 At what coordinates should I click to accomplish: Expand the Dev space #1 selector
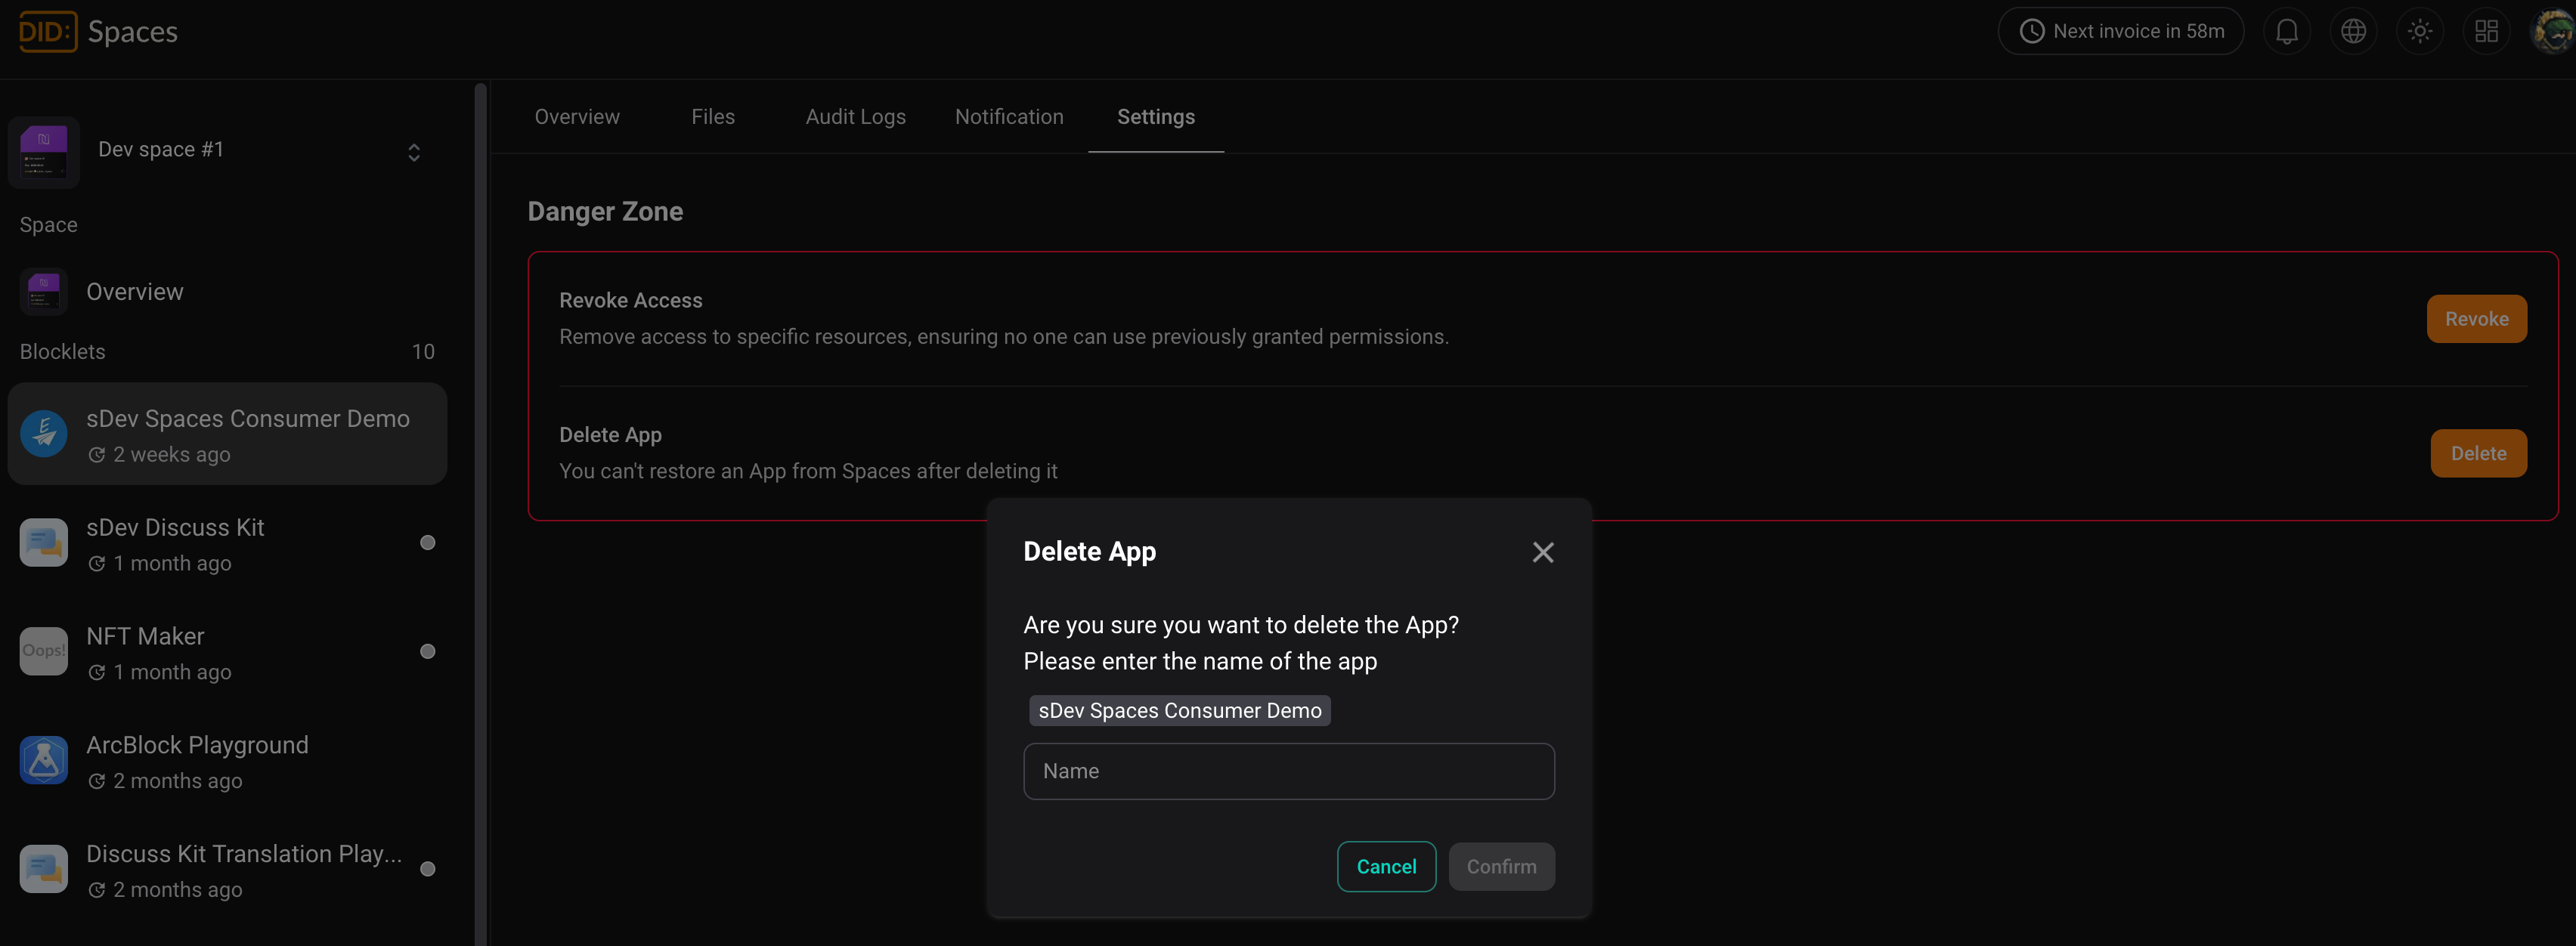pos(413,152)
